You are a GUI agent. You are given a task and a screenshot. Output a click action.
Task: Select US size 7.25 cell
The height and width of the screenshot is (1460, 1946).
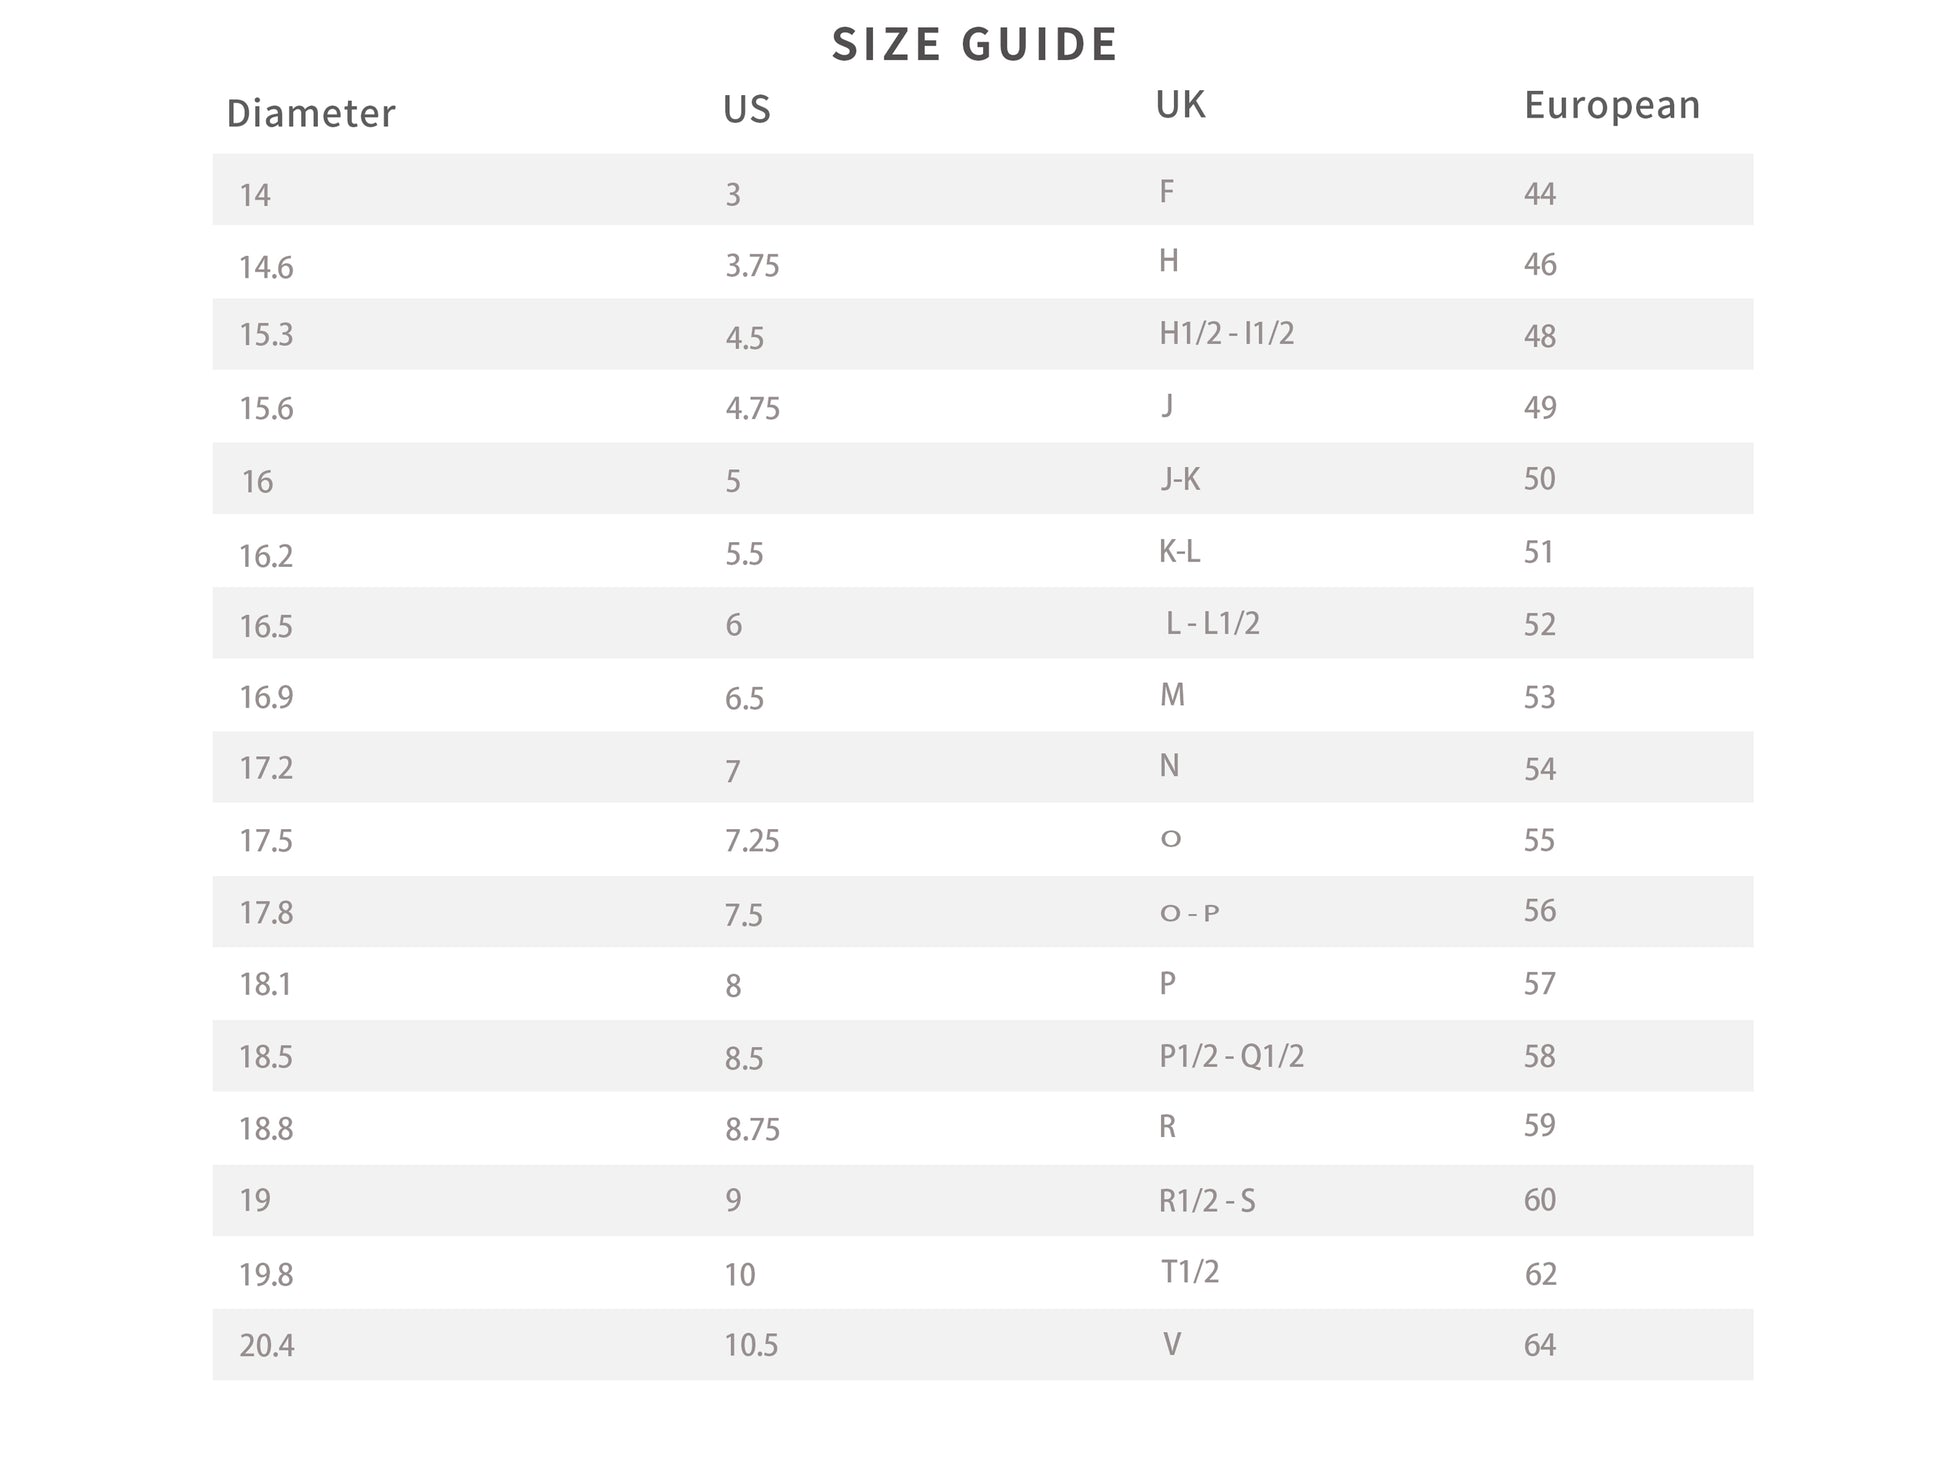[752, 841]
